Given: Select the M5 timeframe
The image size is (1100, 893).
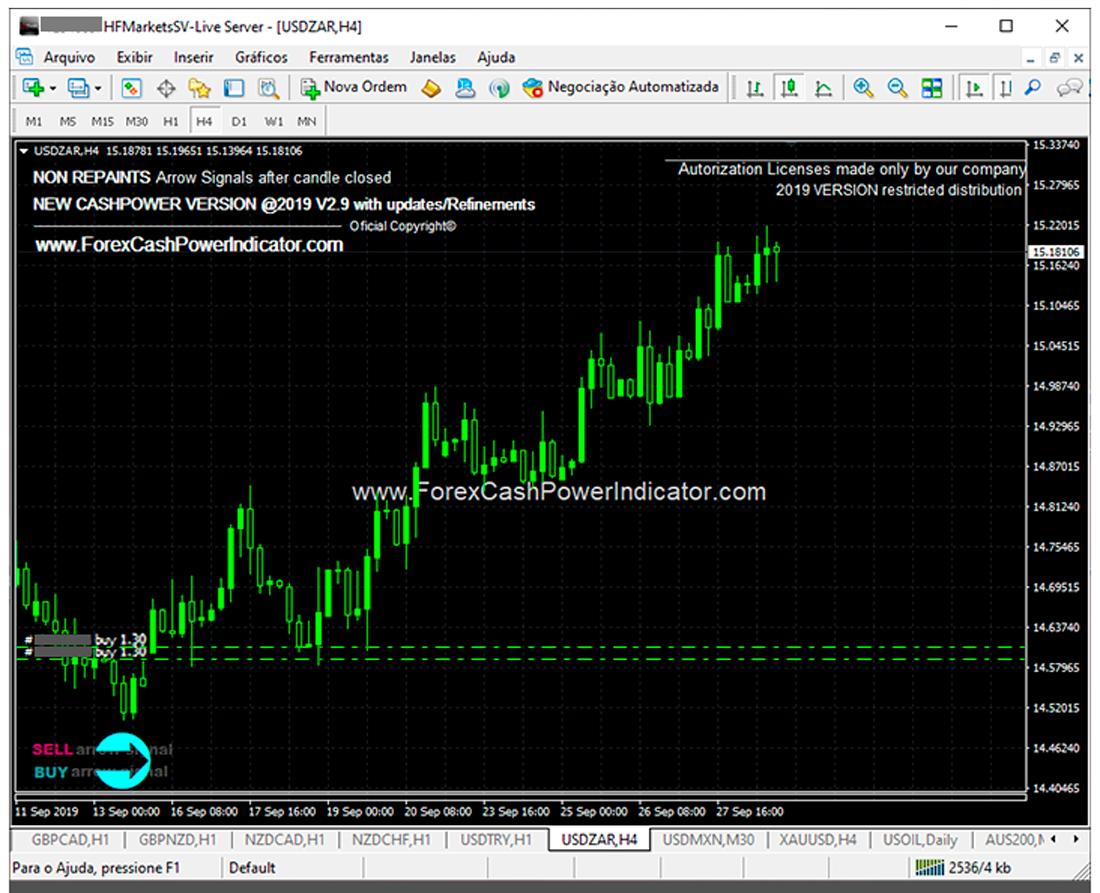Looking at the screenshot, I should point(67,121).
